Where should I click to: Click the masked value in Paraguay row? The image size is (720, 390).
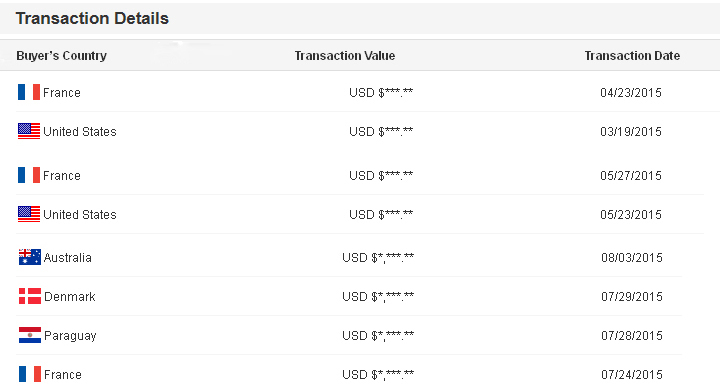pos(378,336)
